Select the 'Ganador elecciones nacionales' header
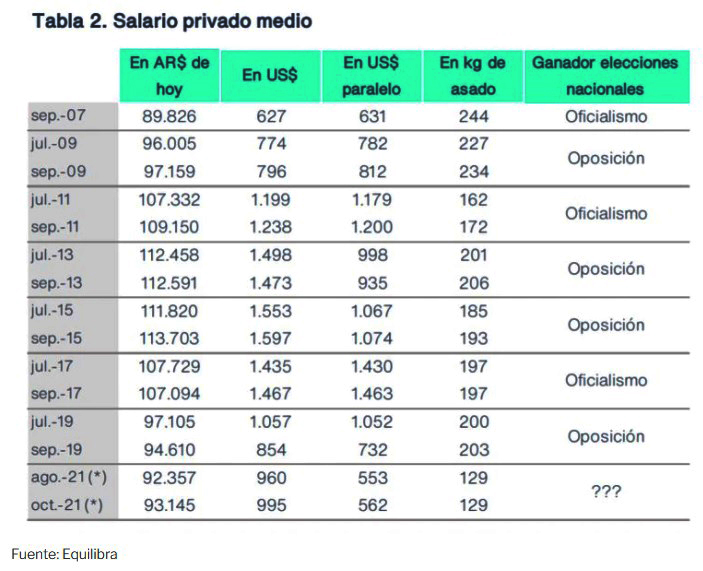The width and height of the screenshot is (703, 571). point(605,76)
